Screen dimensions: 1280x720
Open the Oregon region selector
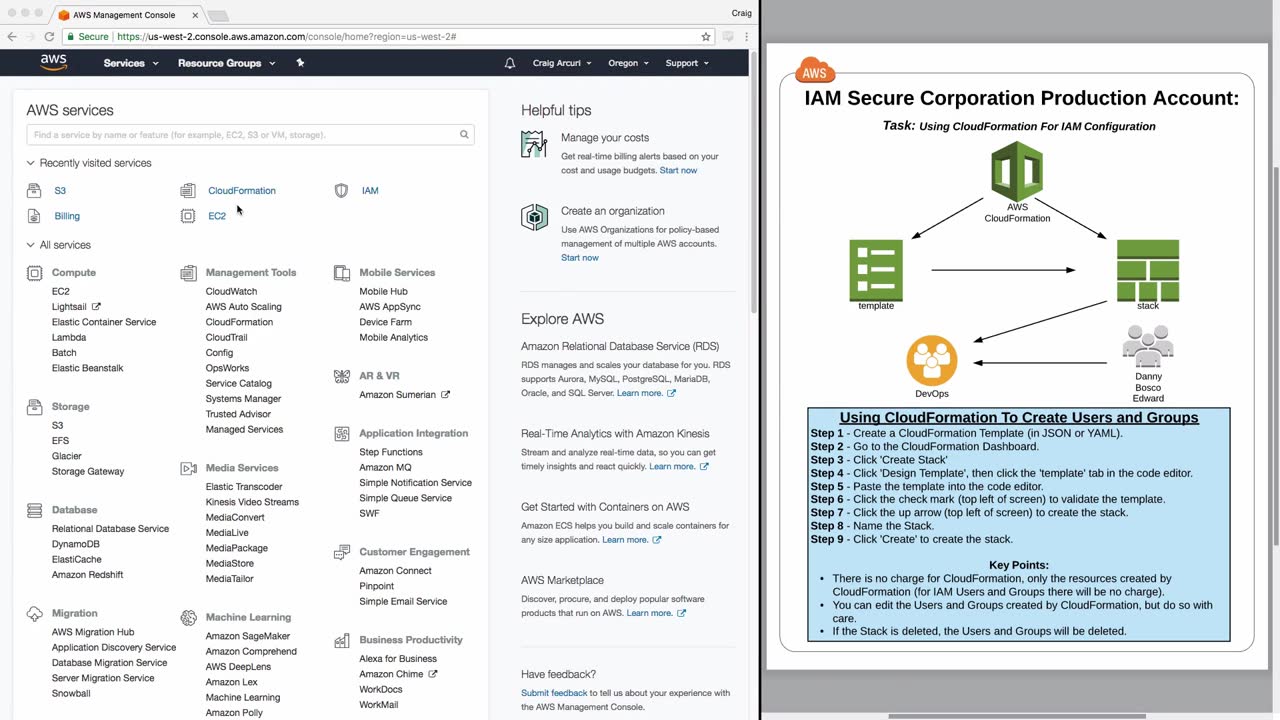[628, 63]
